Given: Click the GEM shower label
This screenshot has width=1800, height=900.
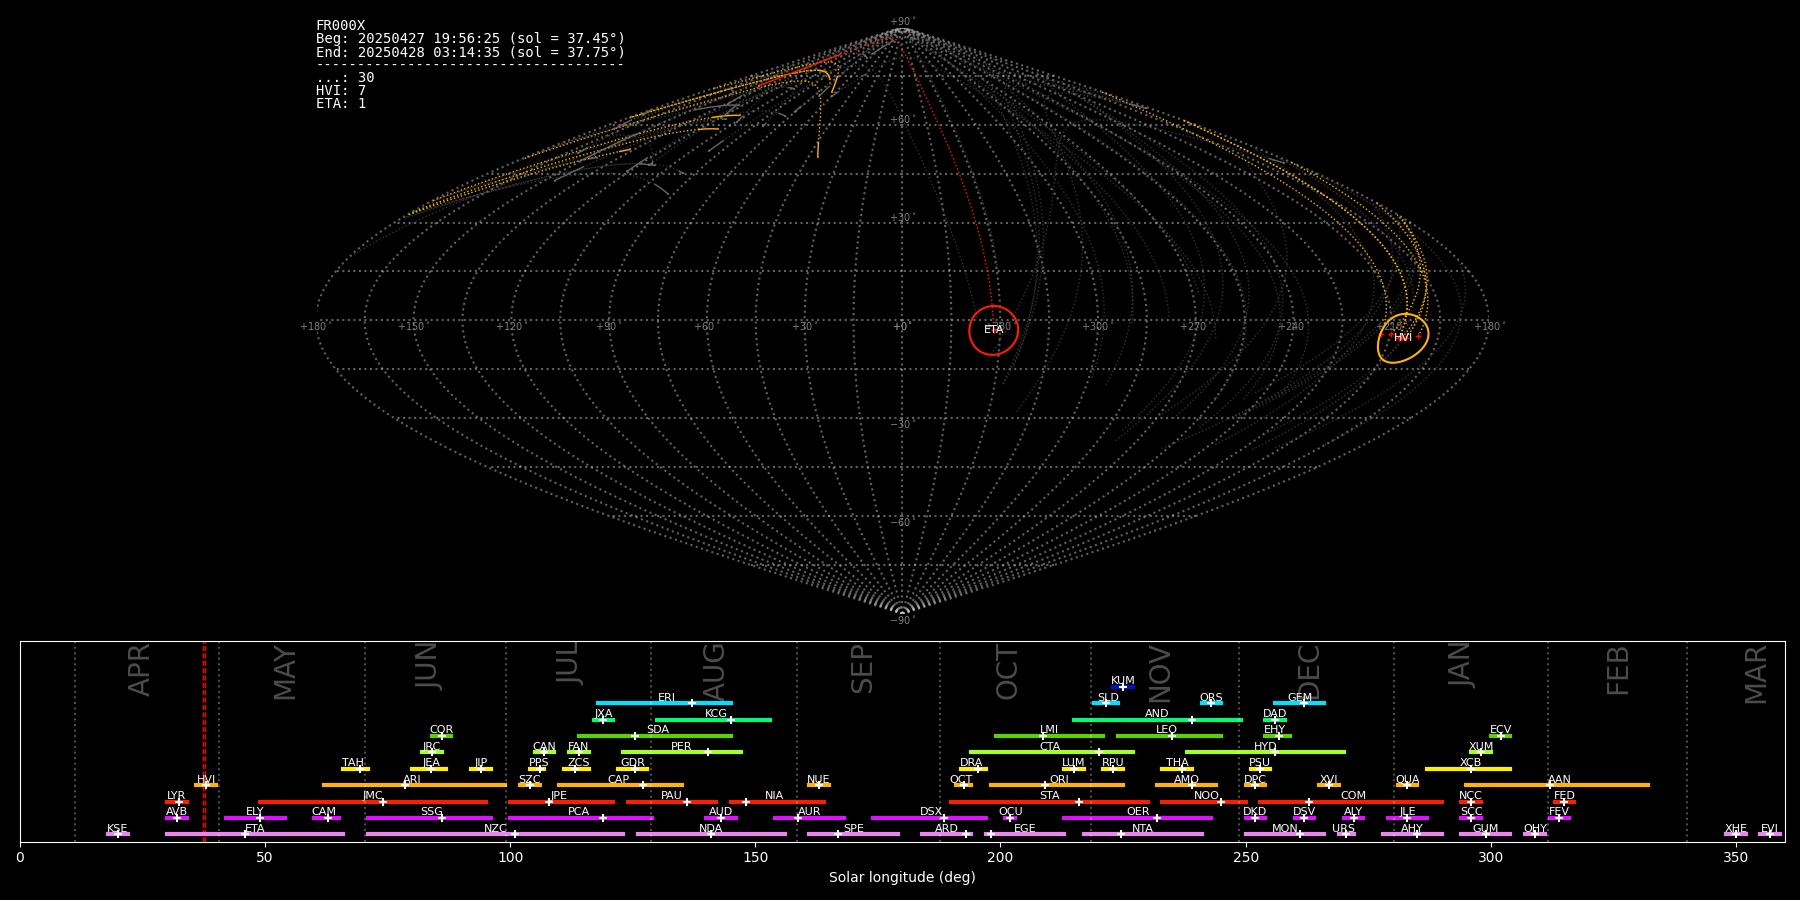Looking at the screenshot, I should pyautogui.click(x=1300, y=698).
